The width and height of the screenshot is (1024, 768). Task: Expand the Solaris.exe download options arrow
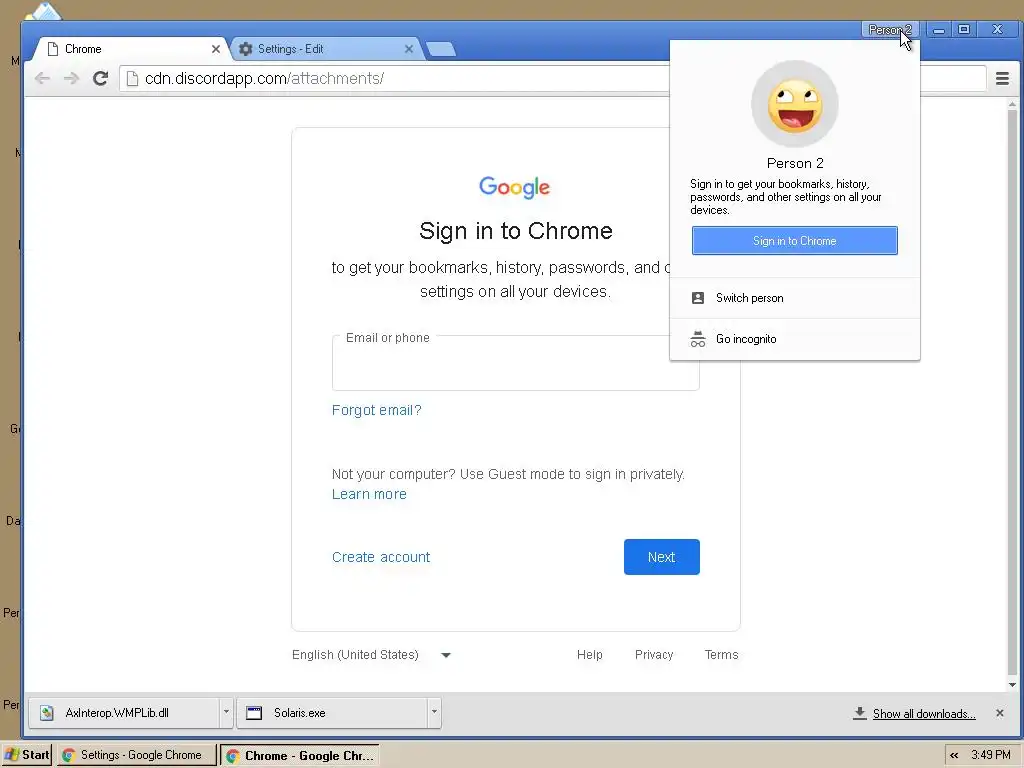434,712
